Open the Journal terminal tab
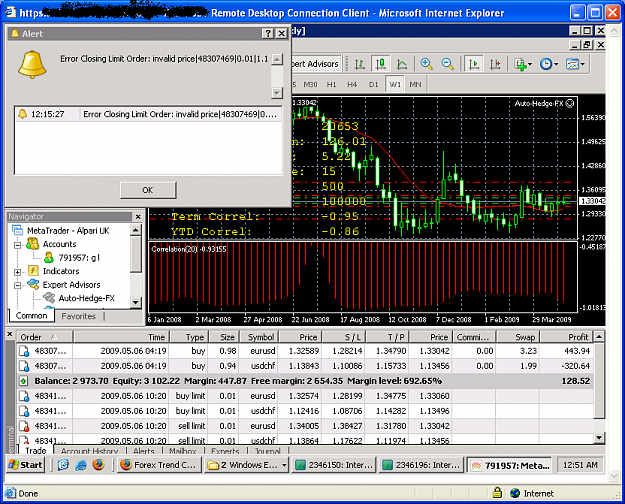The image size is (625, 504). [267, 451]
